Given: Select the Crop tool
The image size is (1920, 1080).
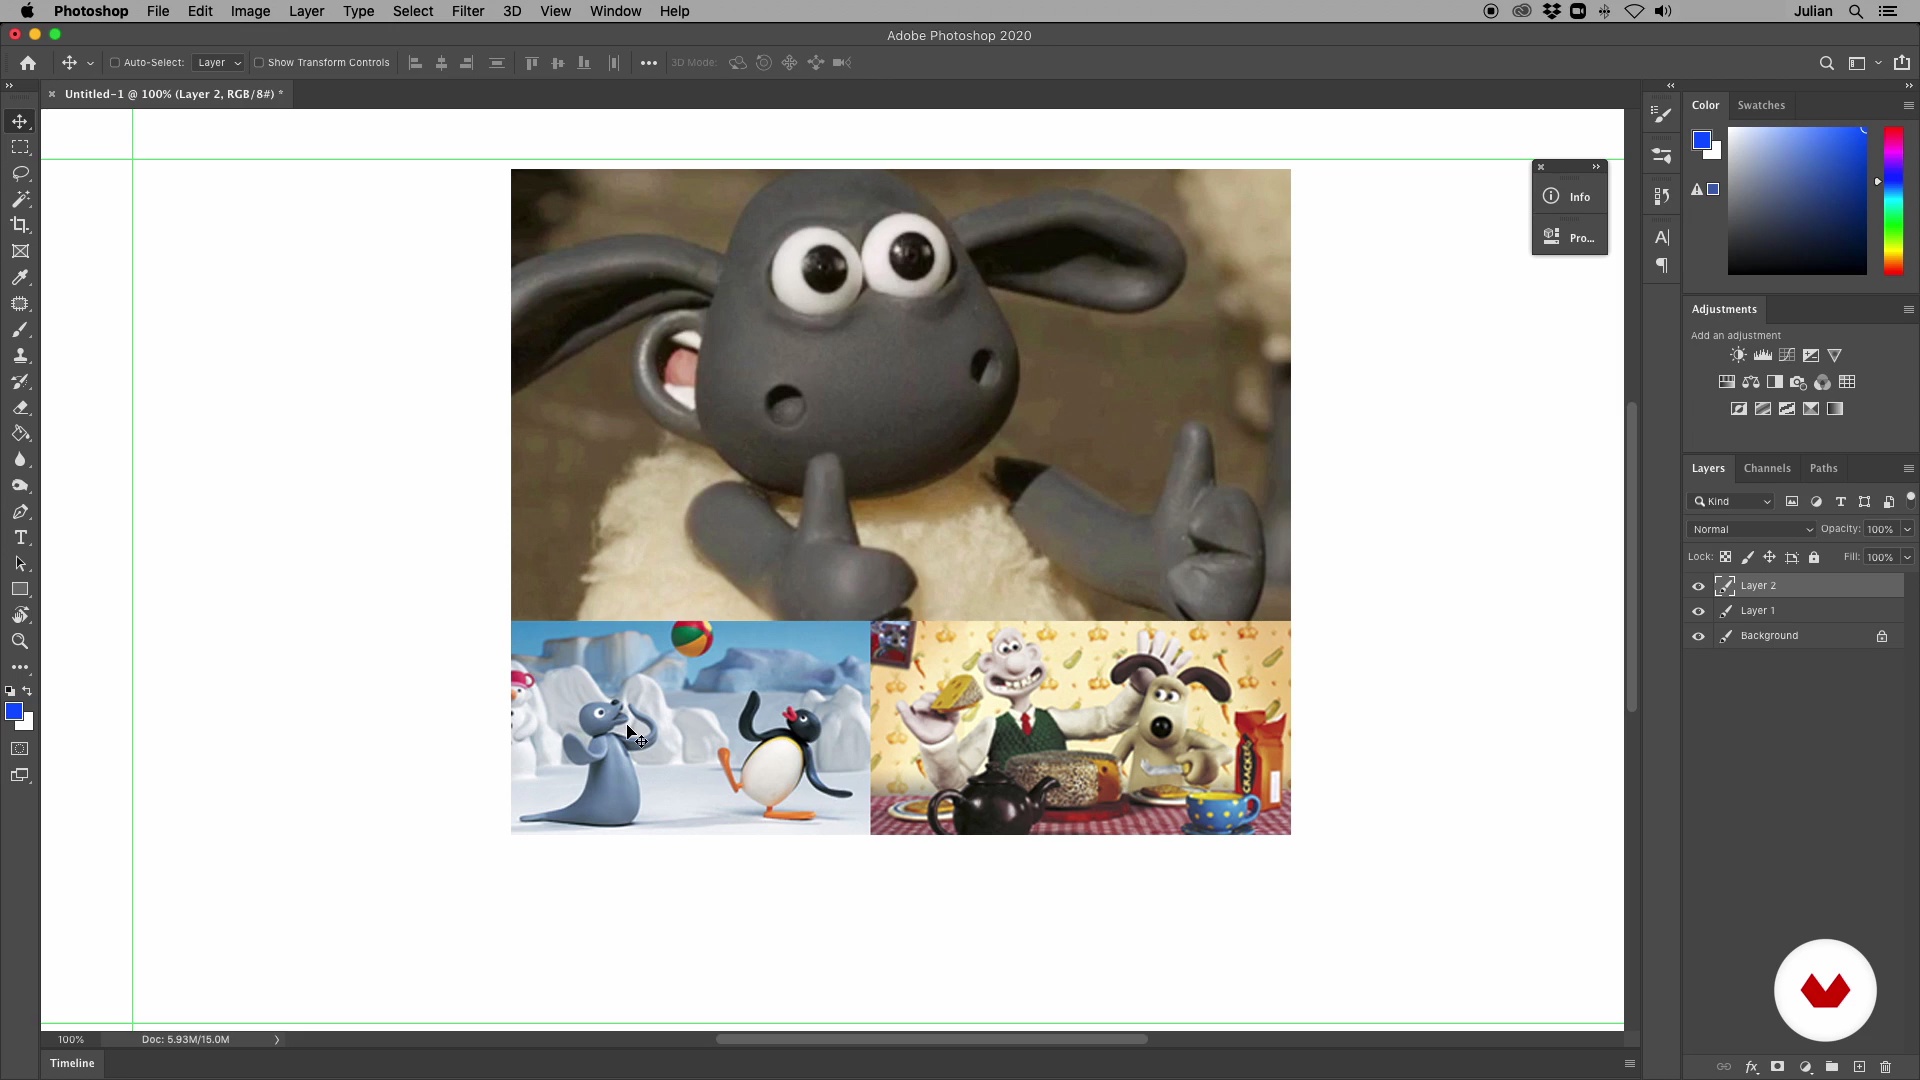Looking at the screenshot, I should 20,225.
